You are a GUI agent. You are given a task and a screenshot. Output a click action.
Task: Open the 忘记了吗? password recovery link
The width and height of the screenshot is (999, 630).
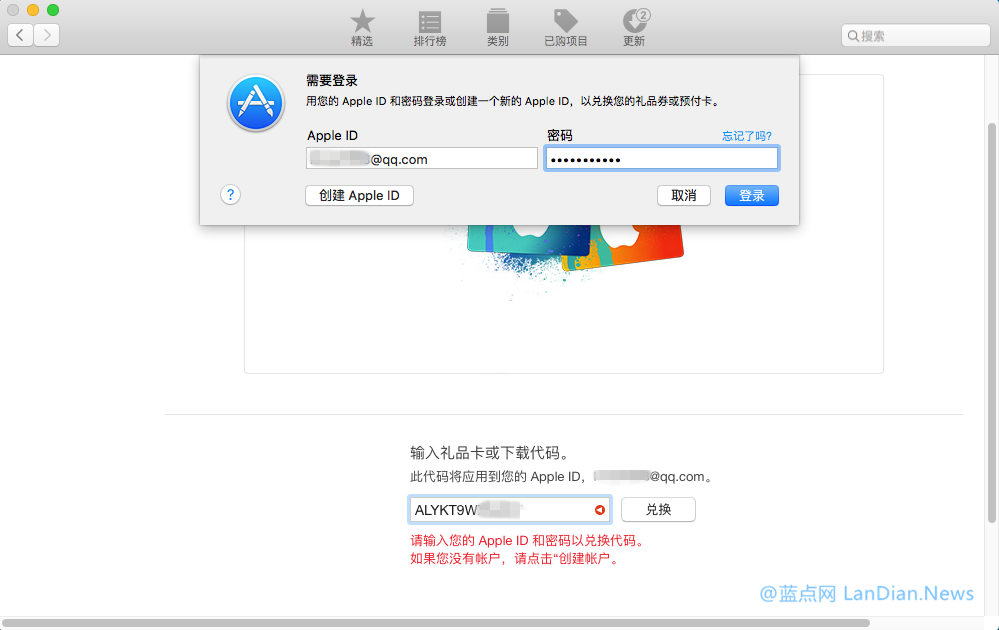[x=746, y=135]
